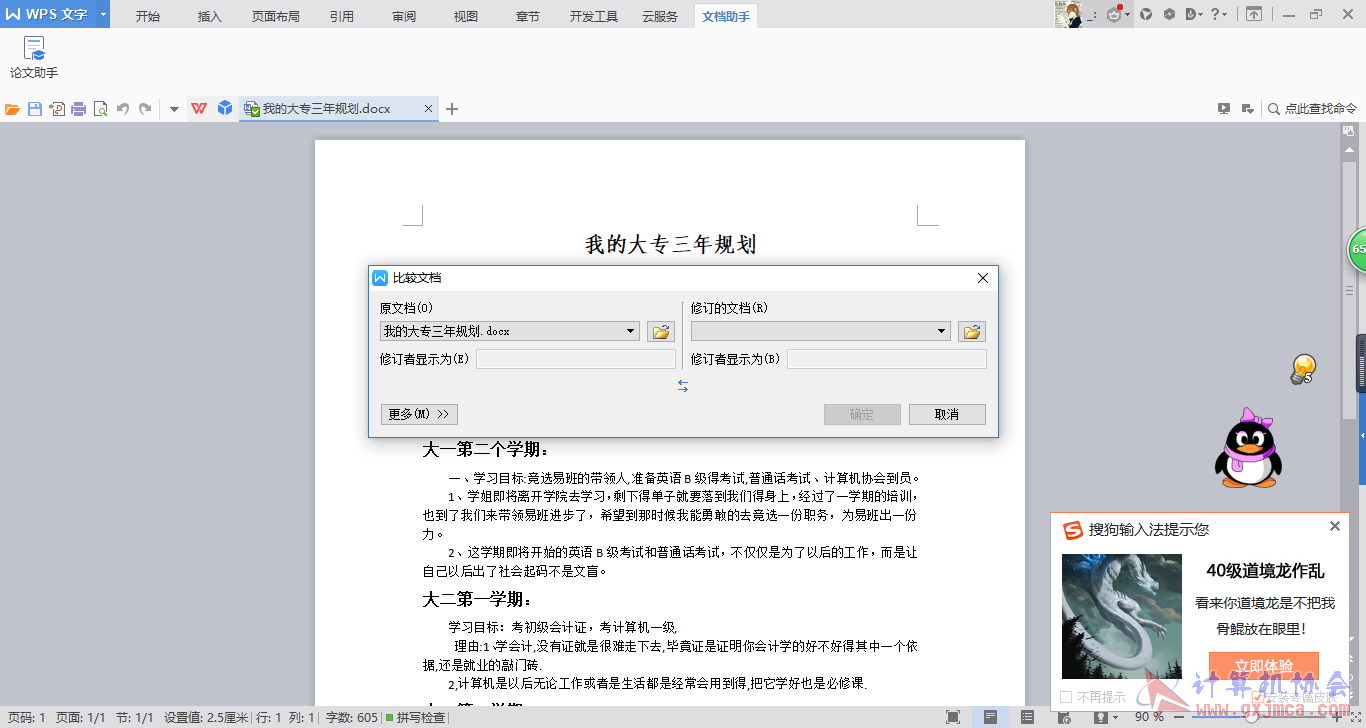The image size is (1366, 728).
Task: Click the dragon ad thumbnail image
Action: coord(1122,617)
